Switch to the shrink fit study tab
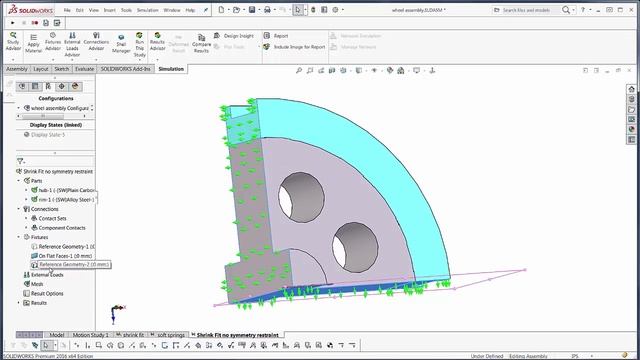 click(x=130, y=335)
